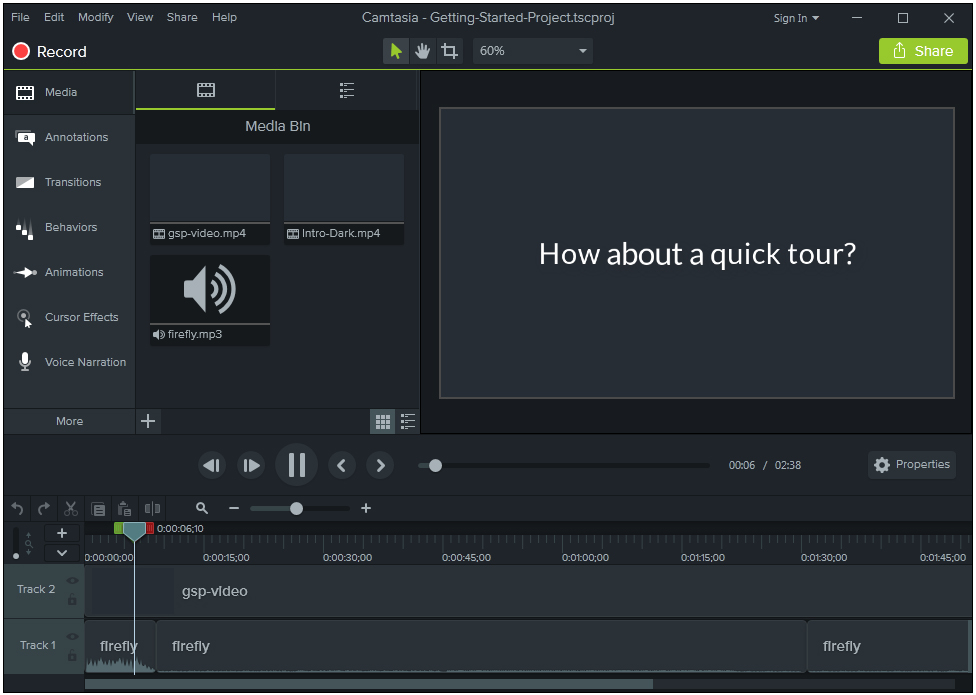Open Annotations in the sidebar
Screen dimensions: 976x695
[69, 137]
